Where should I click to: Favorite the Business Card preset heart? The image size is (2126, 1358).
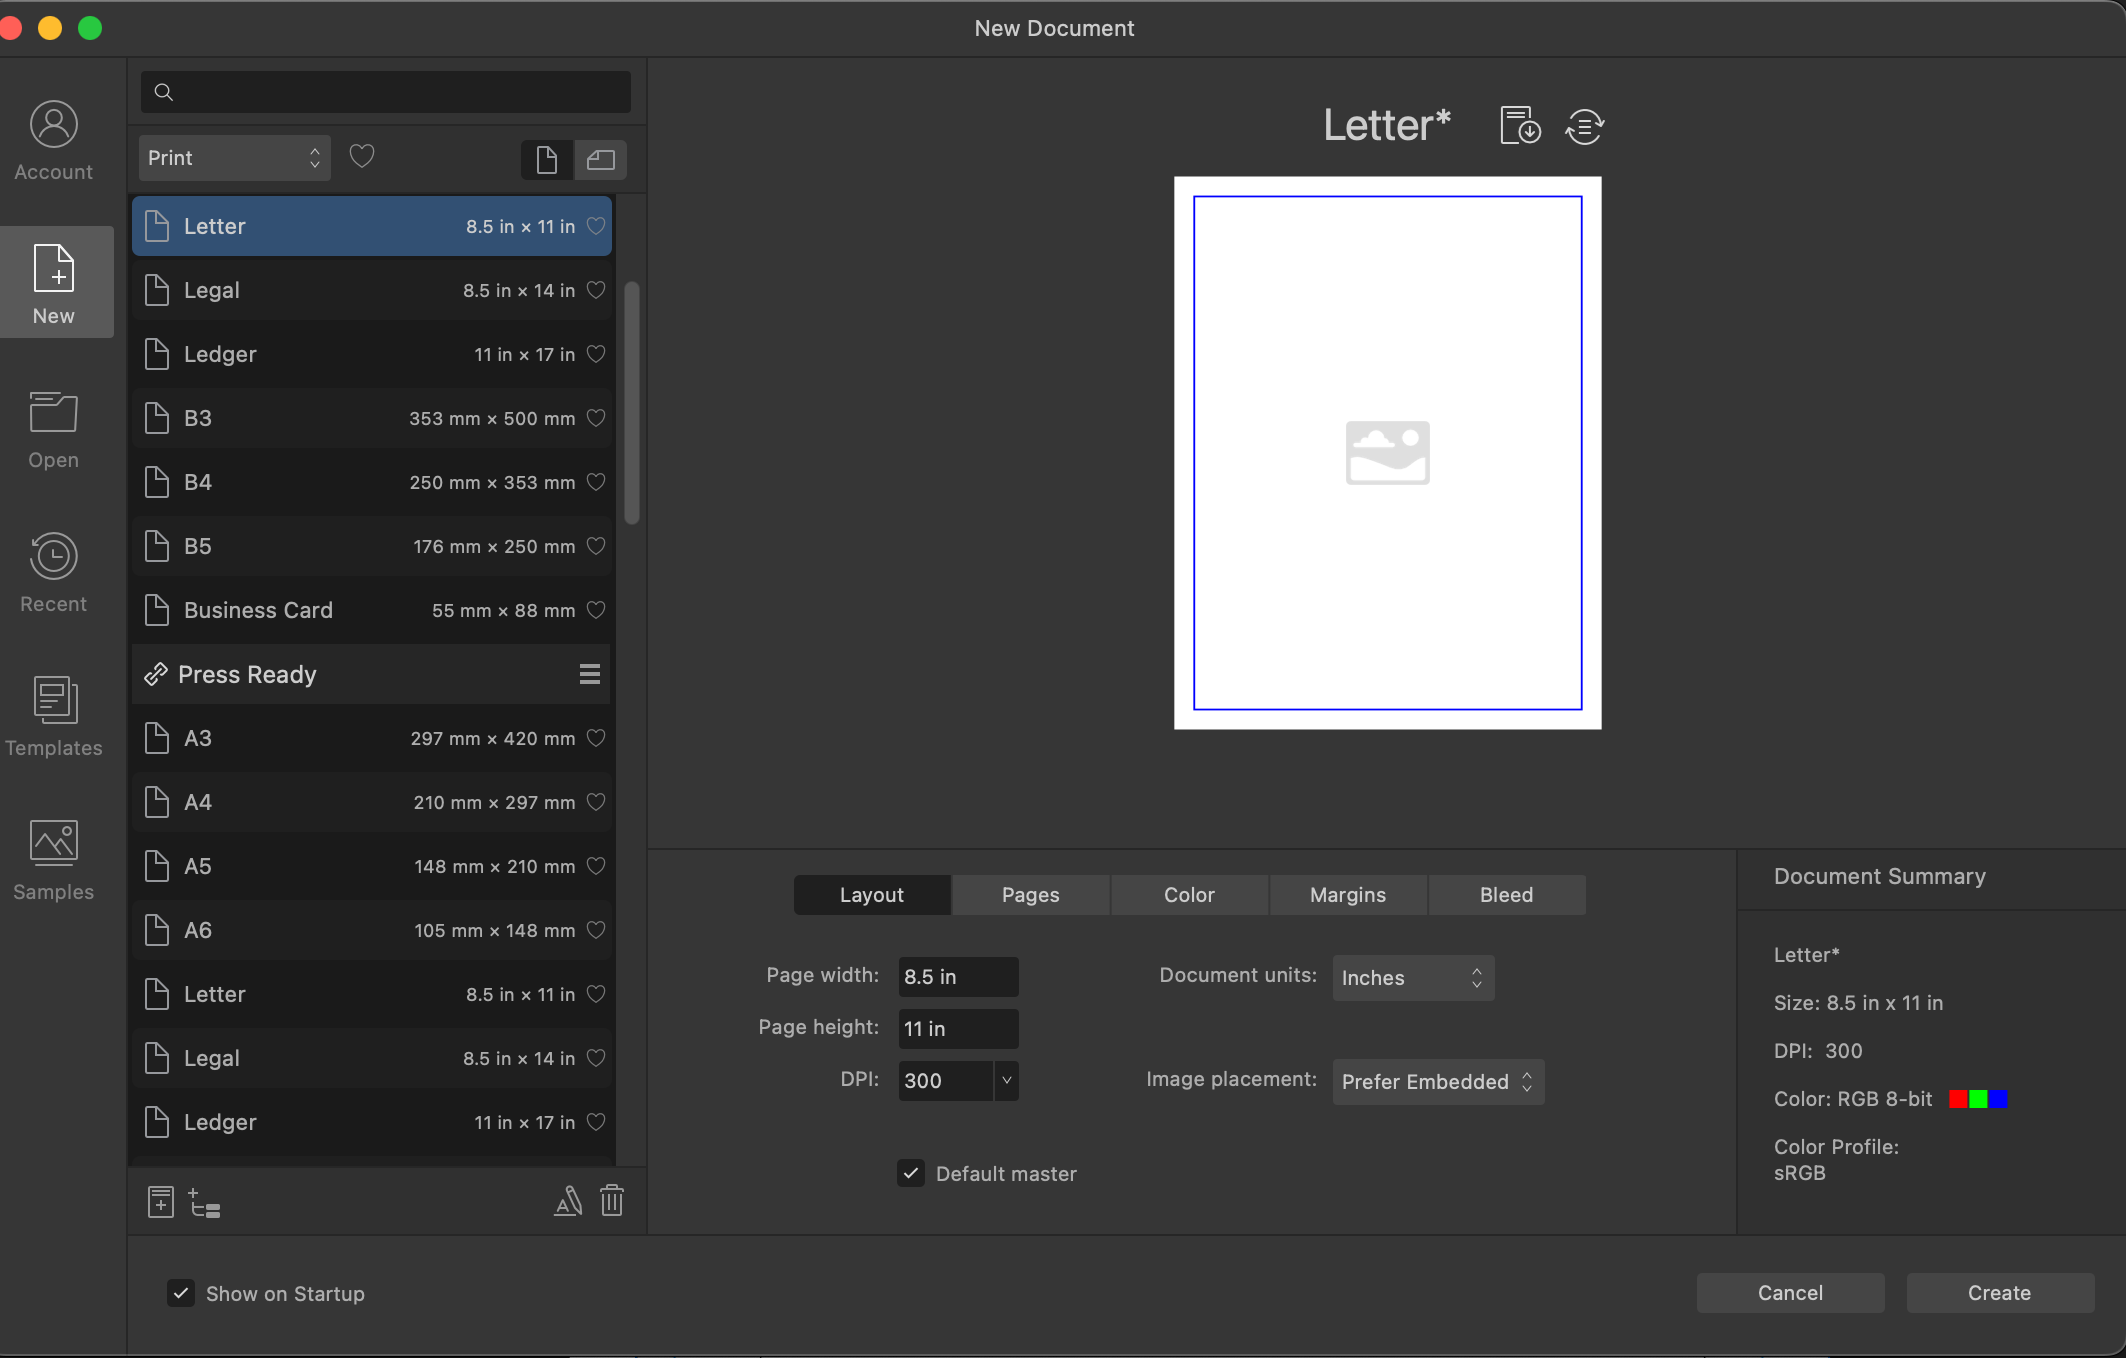pos(596,610)
